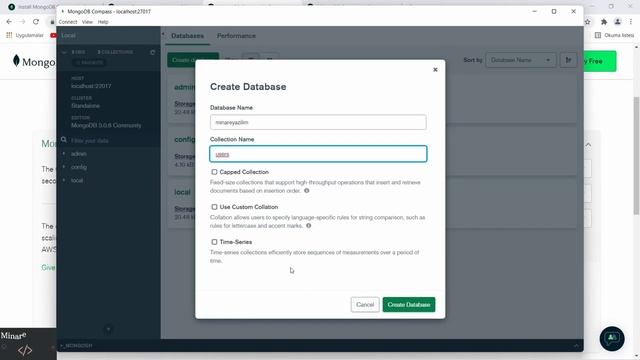
Task: Select the search magnifier icon in the sidebar
Action: [x=64, y=140]
